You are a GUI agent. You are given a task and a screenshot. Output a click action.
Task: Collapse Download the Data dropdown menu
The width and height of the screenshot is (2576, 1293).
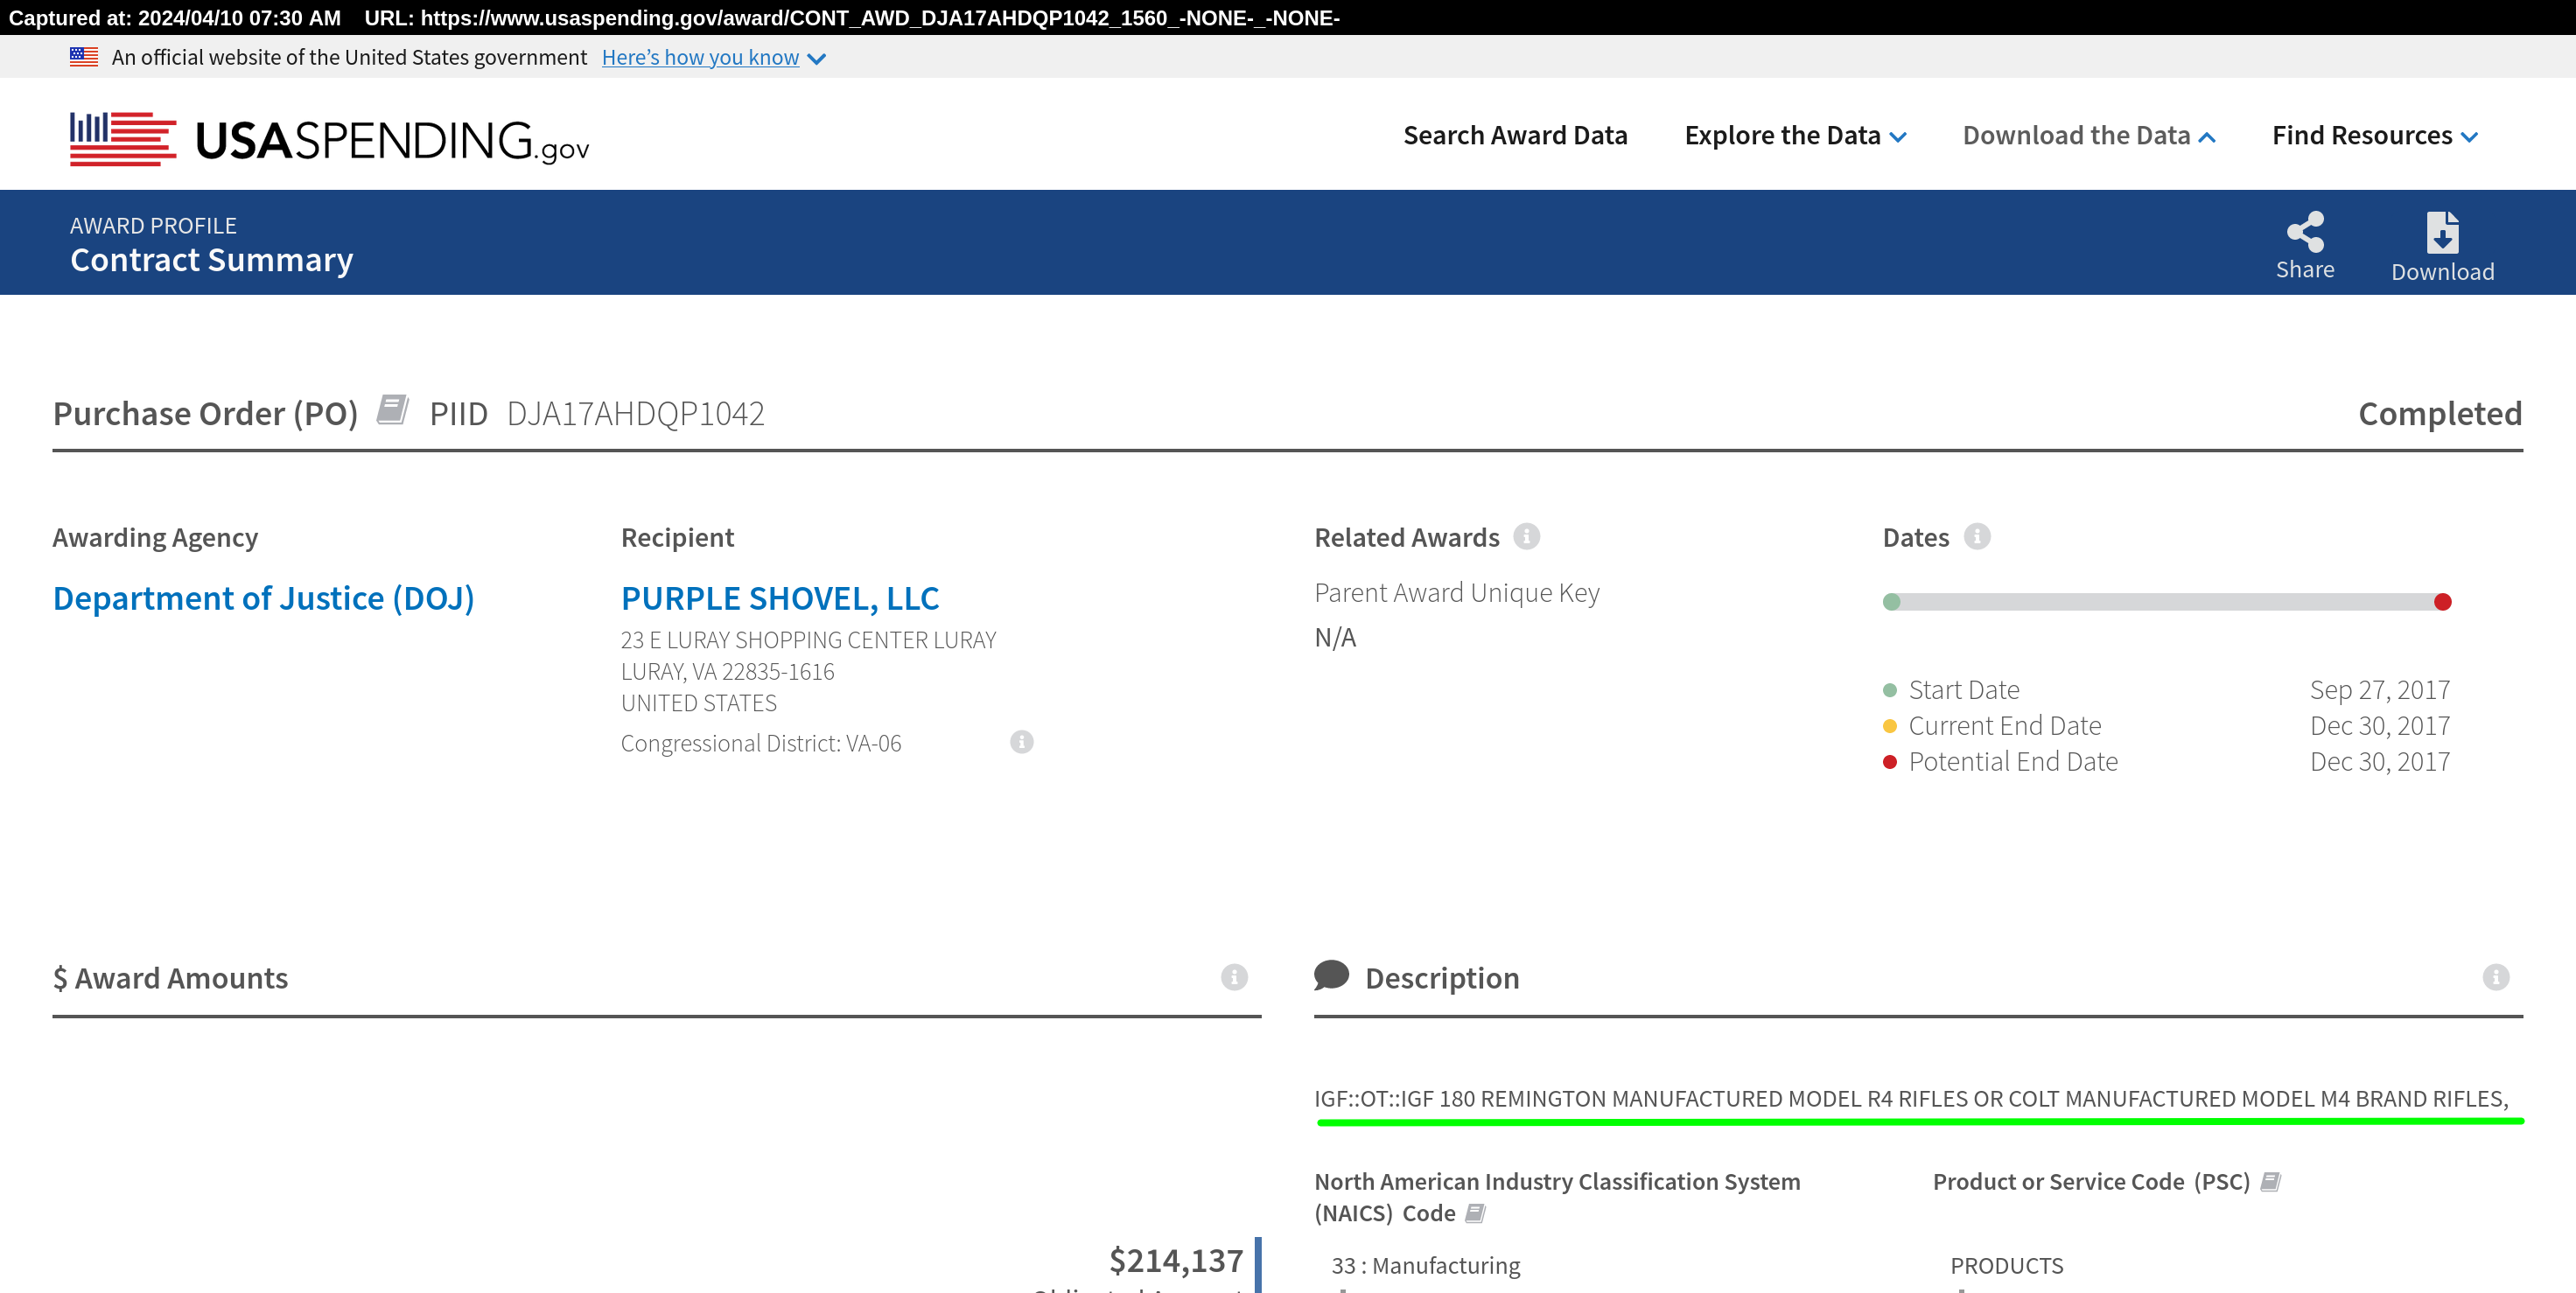(x=2089, y=135)
